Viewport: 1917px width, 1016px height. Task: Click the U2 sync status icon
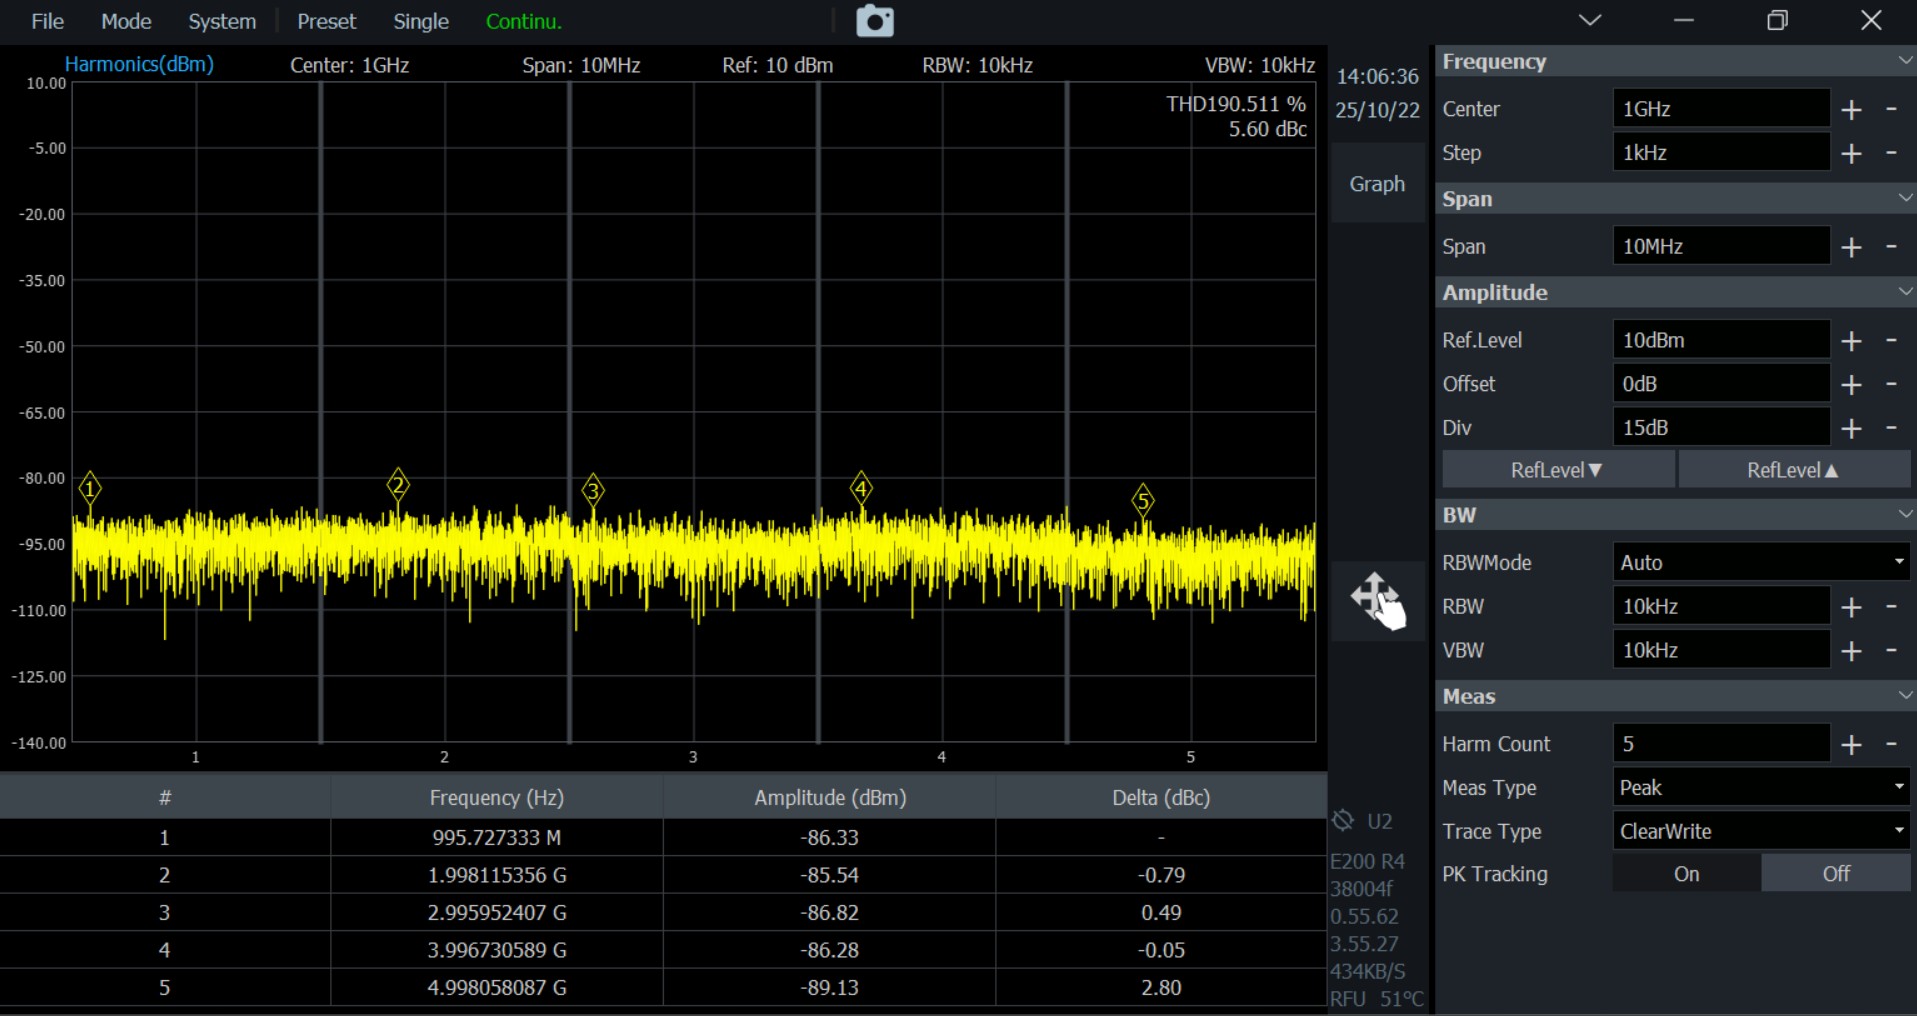[1343, 821]
